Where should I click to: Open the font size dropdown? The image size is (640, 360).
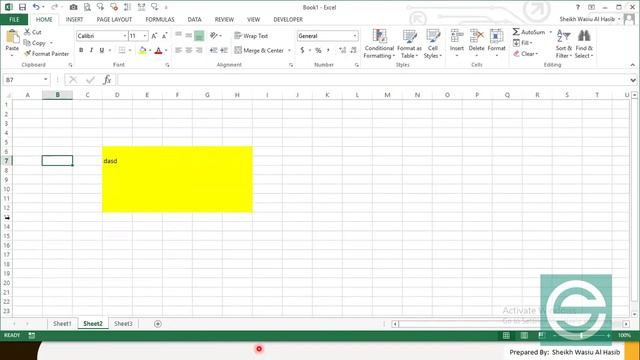(145, 36)
